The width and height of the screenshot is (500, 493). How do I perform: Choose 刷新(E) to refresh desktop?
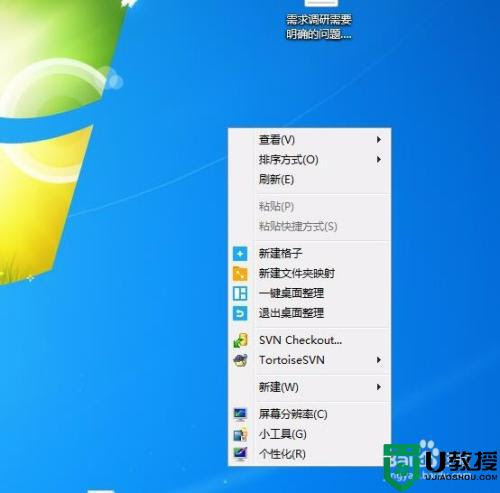click(309, 180)
